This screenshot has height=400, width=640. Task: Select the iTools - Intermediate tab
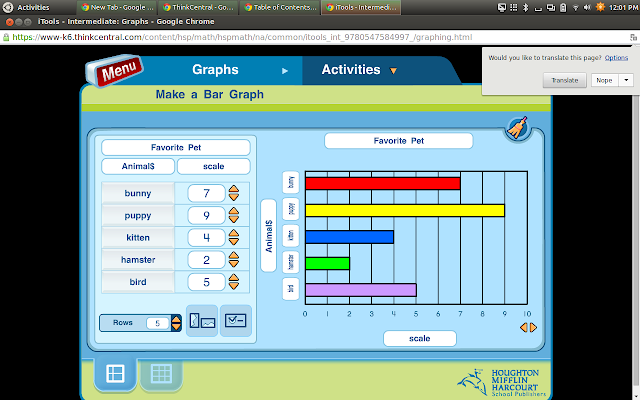coord(361,7)
